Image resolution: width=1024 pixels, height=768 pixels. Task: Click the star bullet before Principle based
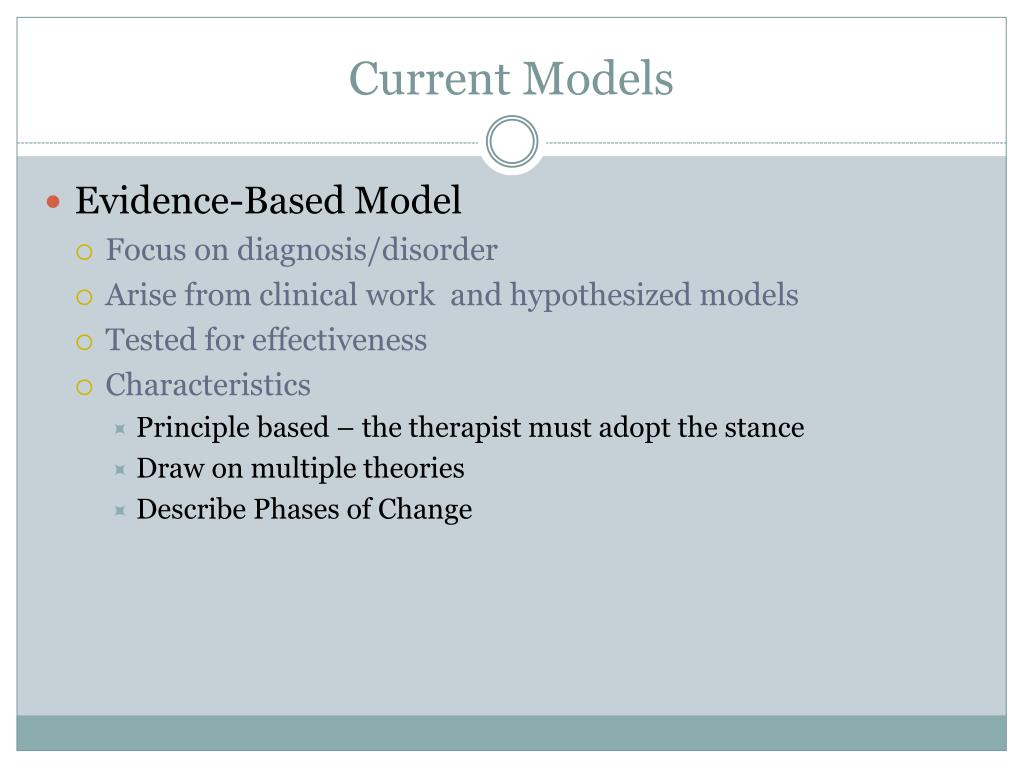click(x=120, y=429)
